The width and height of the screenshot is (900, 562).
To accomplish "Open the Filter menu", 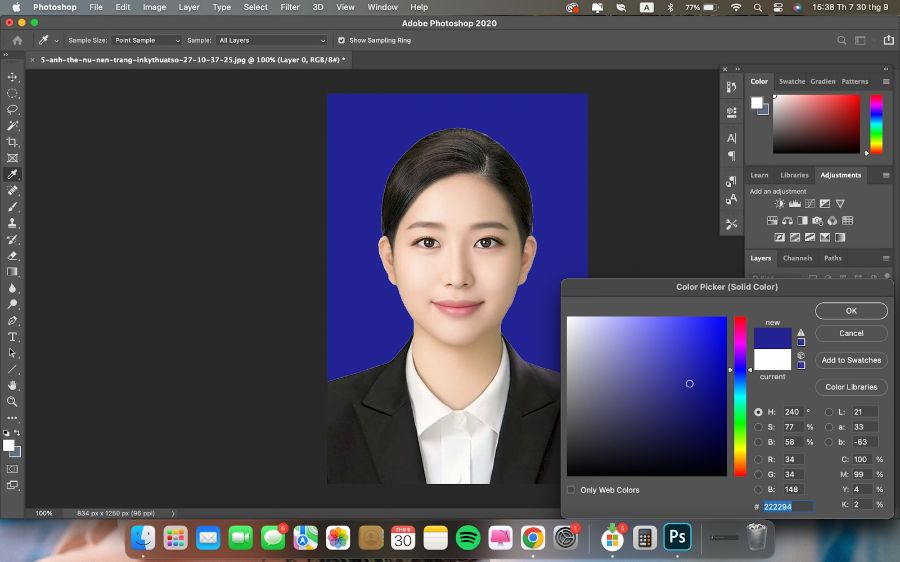I will pyautogui.click(x=290, y=7).
